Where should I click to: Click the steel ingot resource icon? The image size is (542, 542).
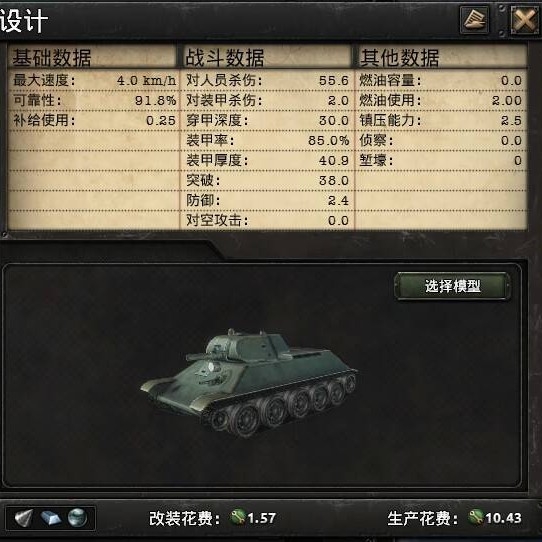tap(50, 518)
